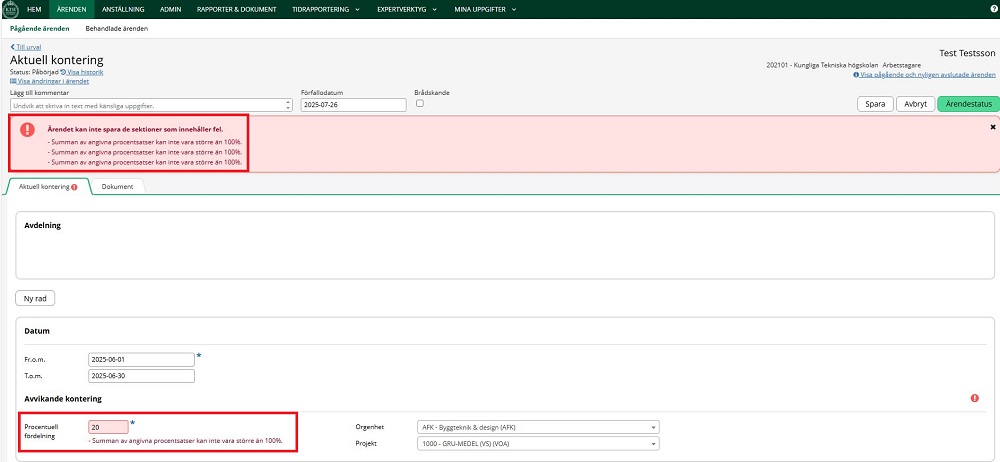Click the KTH logo icon

10,10
